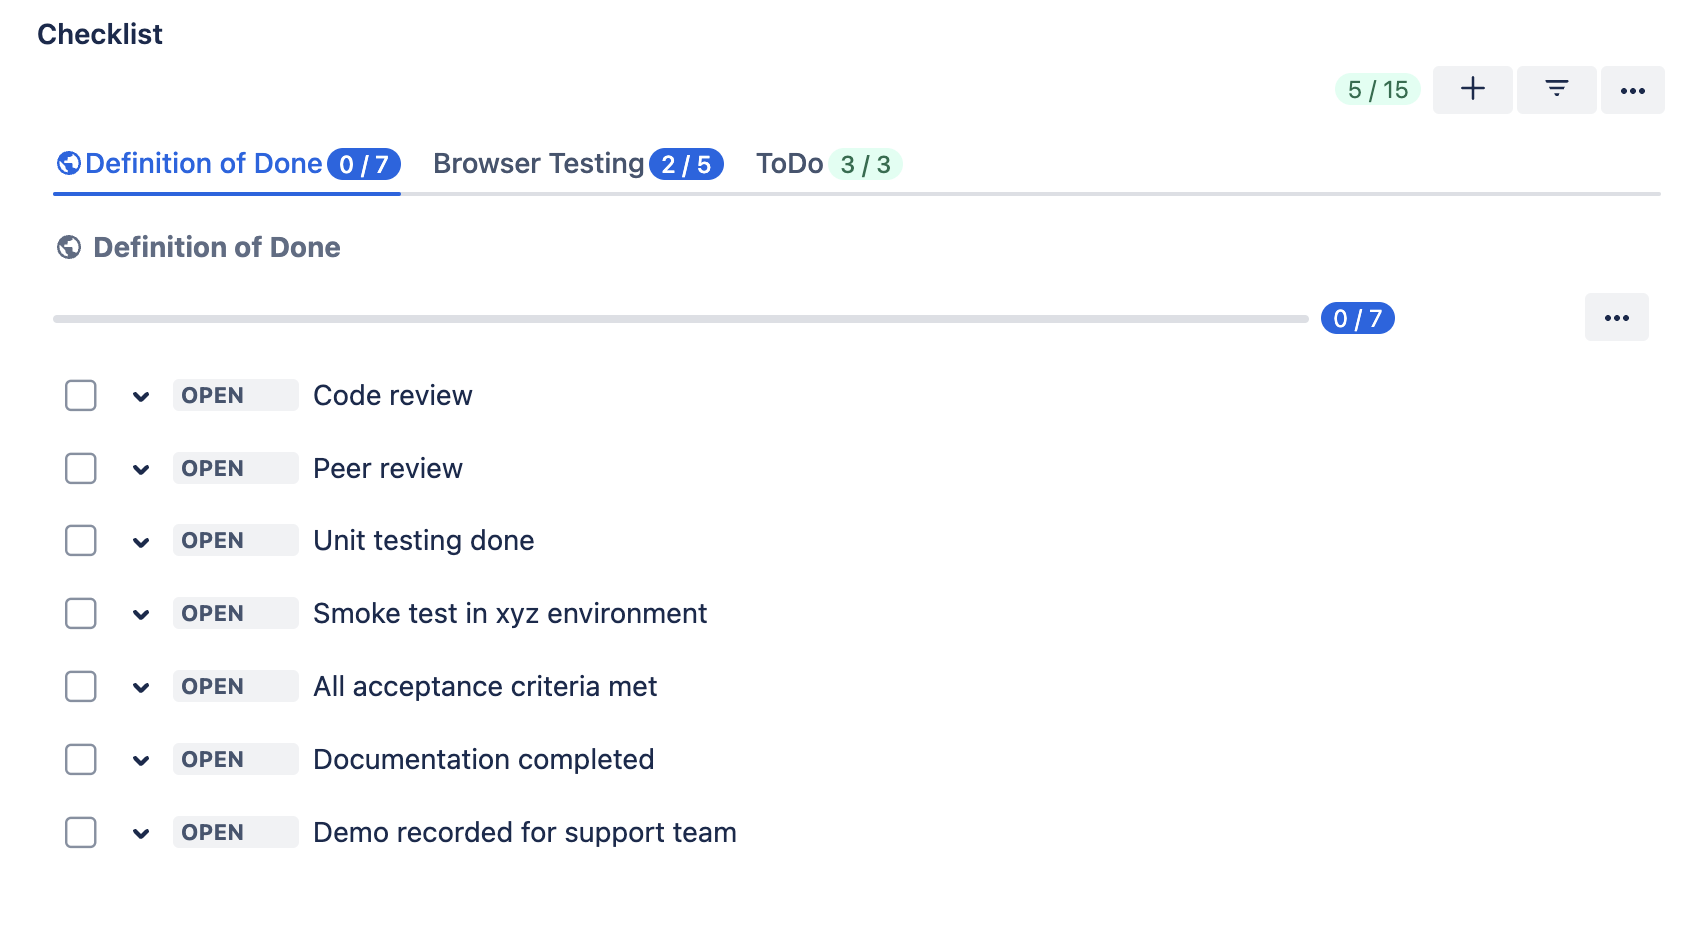Expand the chevron next to Code review
The height and width of the screenshot is (940, 1695).
click(141, 397)
